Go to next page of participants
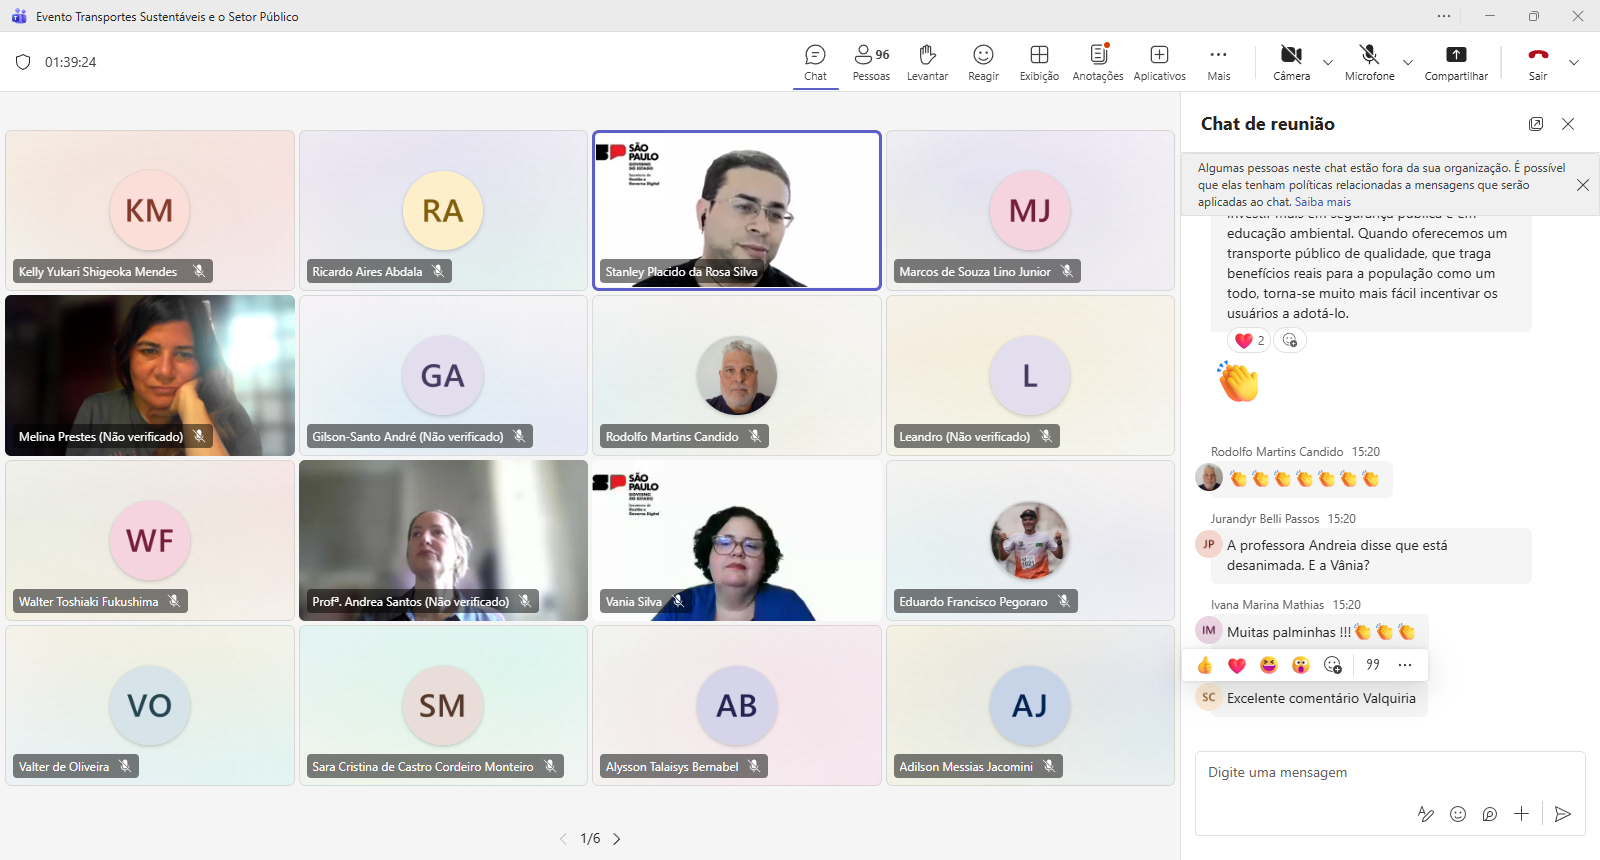This screenshot has height=860, width=1600. click(617, 839)
